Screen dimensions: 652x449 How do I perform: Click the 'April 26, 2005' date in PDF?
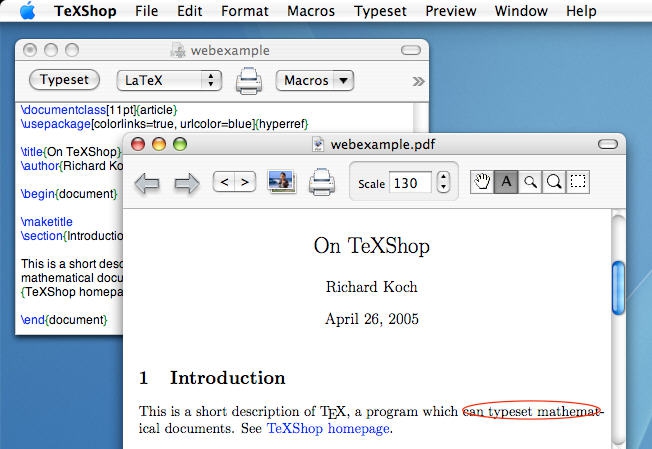pos(372,319)
